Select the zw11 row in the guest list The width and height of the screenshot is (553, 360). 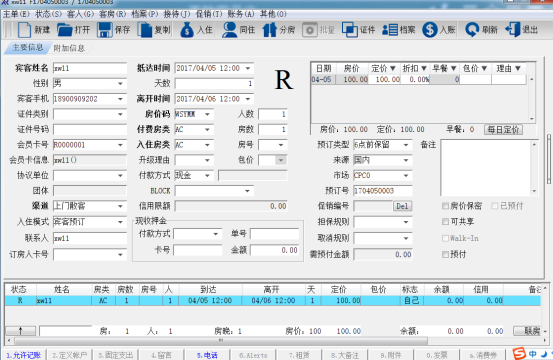272,300
